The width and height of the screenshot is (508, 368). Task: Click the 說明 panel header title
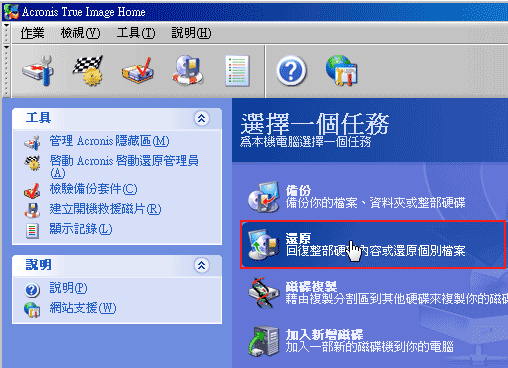(x=38, y=265)
